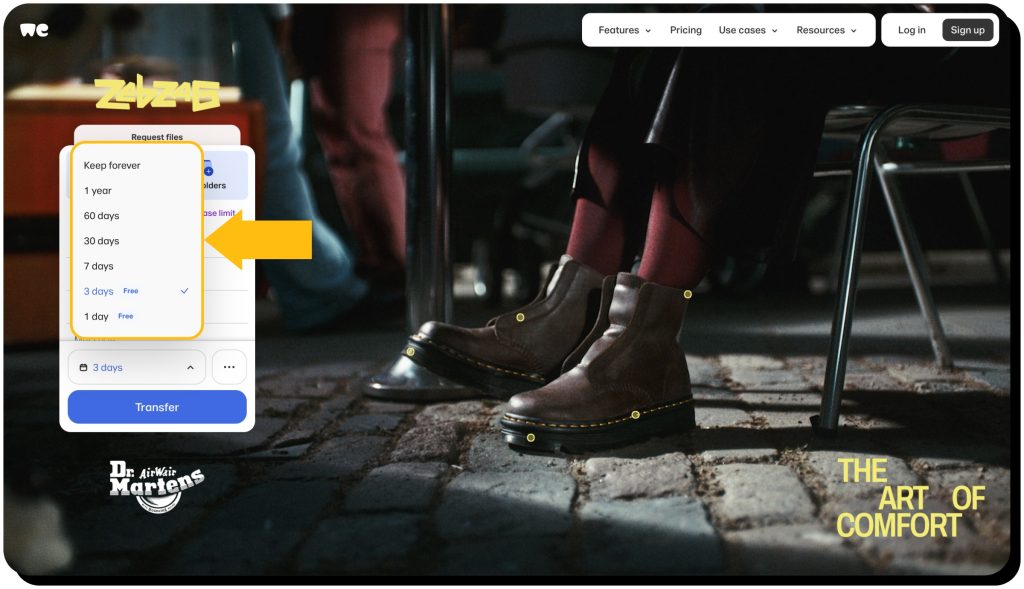Click the calendar icon beside 3 days selector
This screenshot has height=589, width=1024.
(x=83, y=367)
